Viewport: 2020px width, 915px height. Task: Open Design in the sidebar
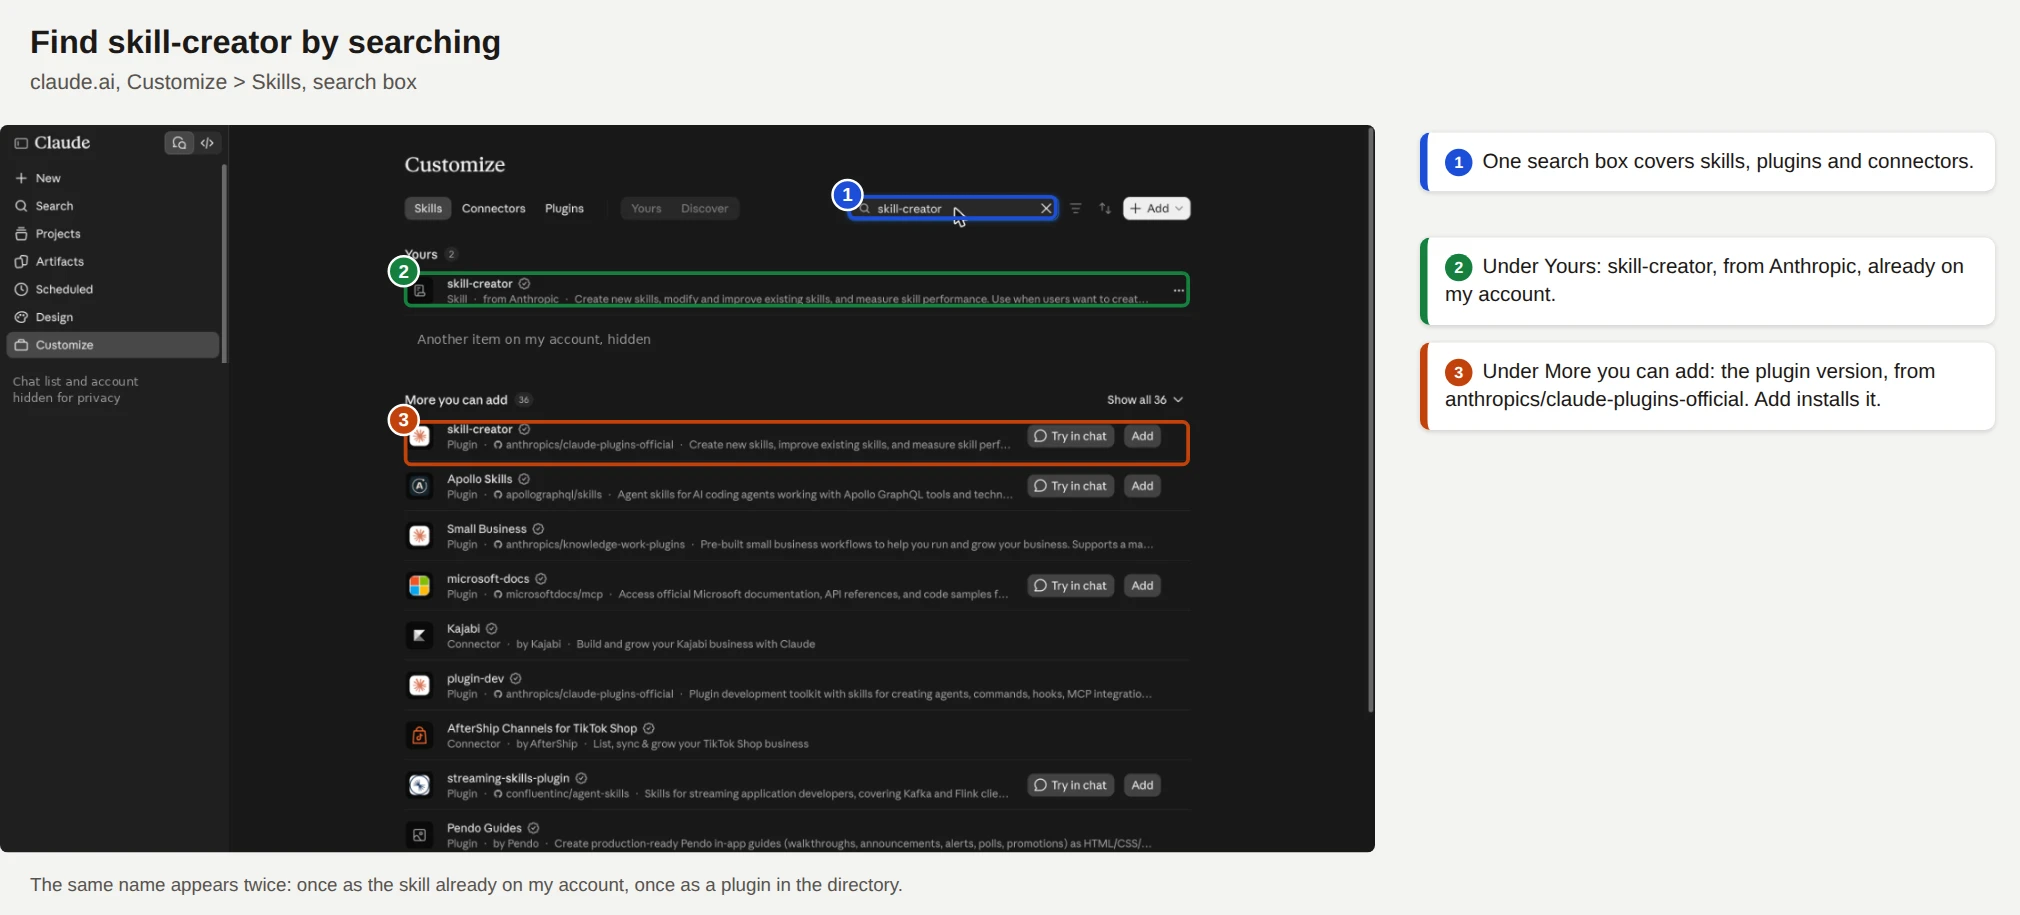tap(112, 318)
